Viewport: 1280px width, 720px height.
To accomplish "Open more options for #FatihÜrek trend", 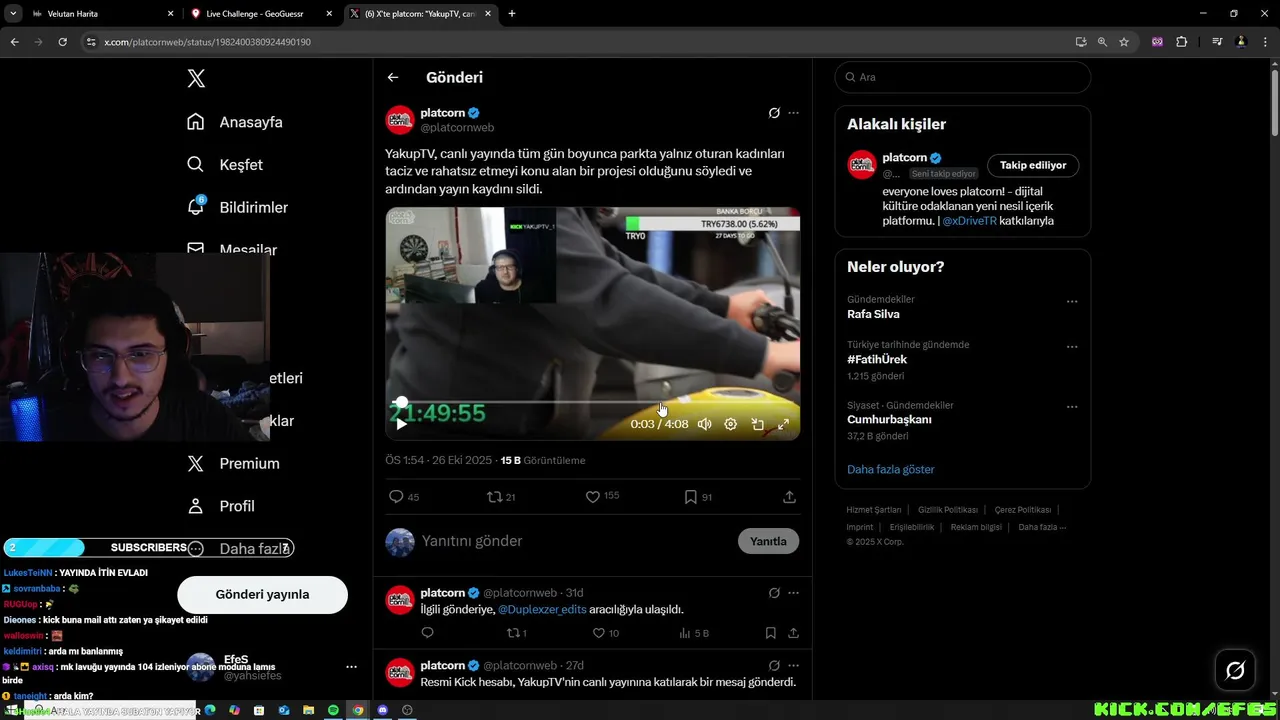I will (x=1072, y=347).
